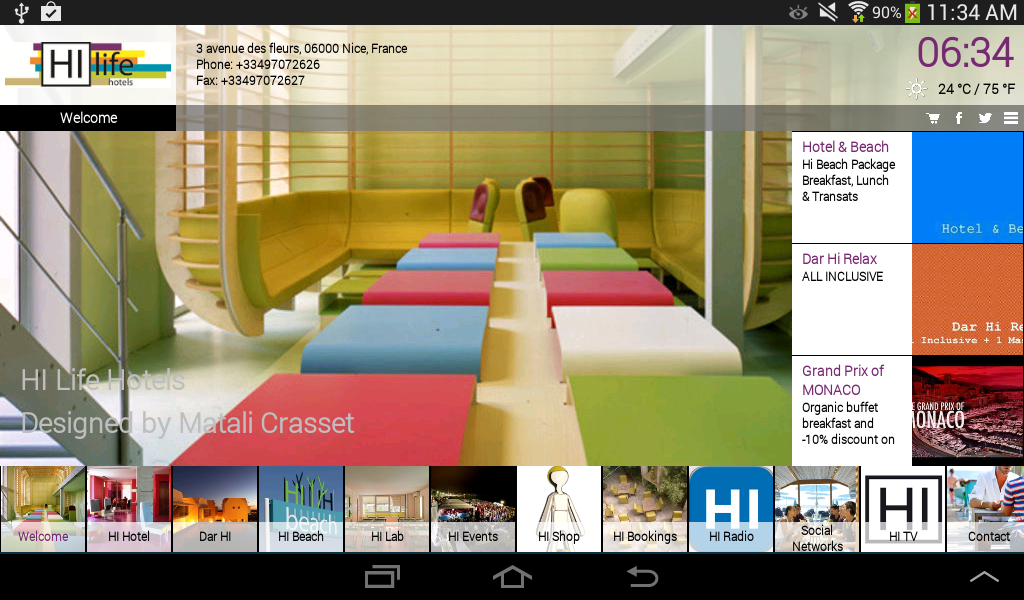The height and width of the screenshot is (600, 1024).
Task: Open the Grand Prix of MONACO offer
Action: coord(908,411)
